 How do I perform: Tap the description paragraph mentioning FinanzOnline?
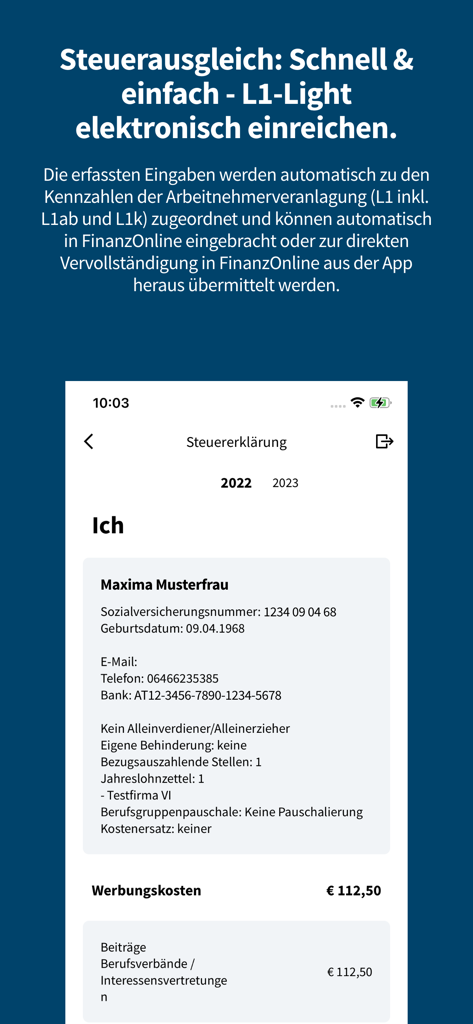click(236, 231)
